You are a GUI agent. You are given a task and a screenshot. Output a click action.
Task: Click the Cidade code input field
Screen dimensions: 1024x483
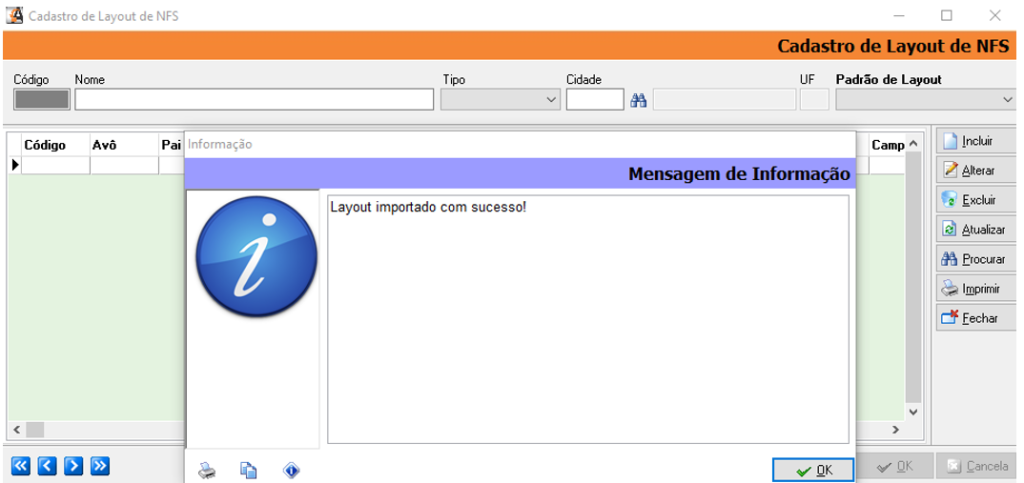click(x=595, y=99)
